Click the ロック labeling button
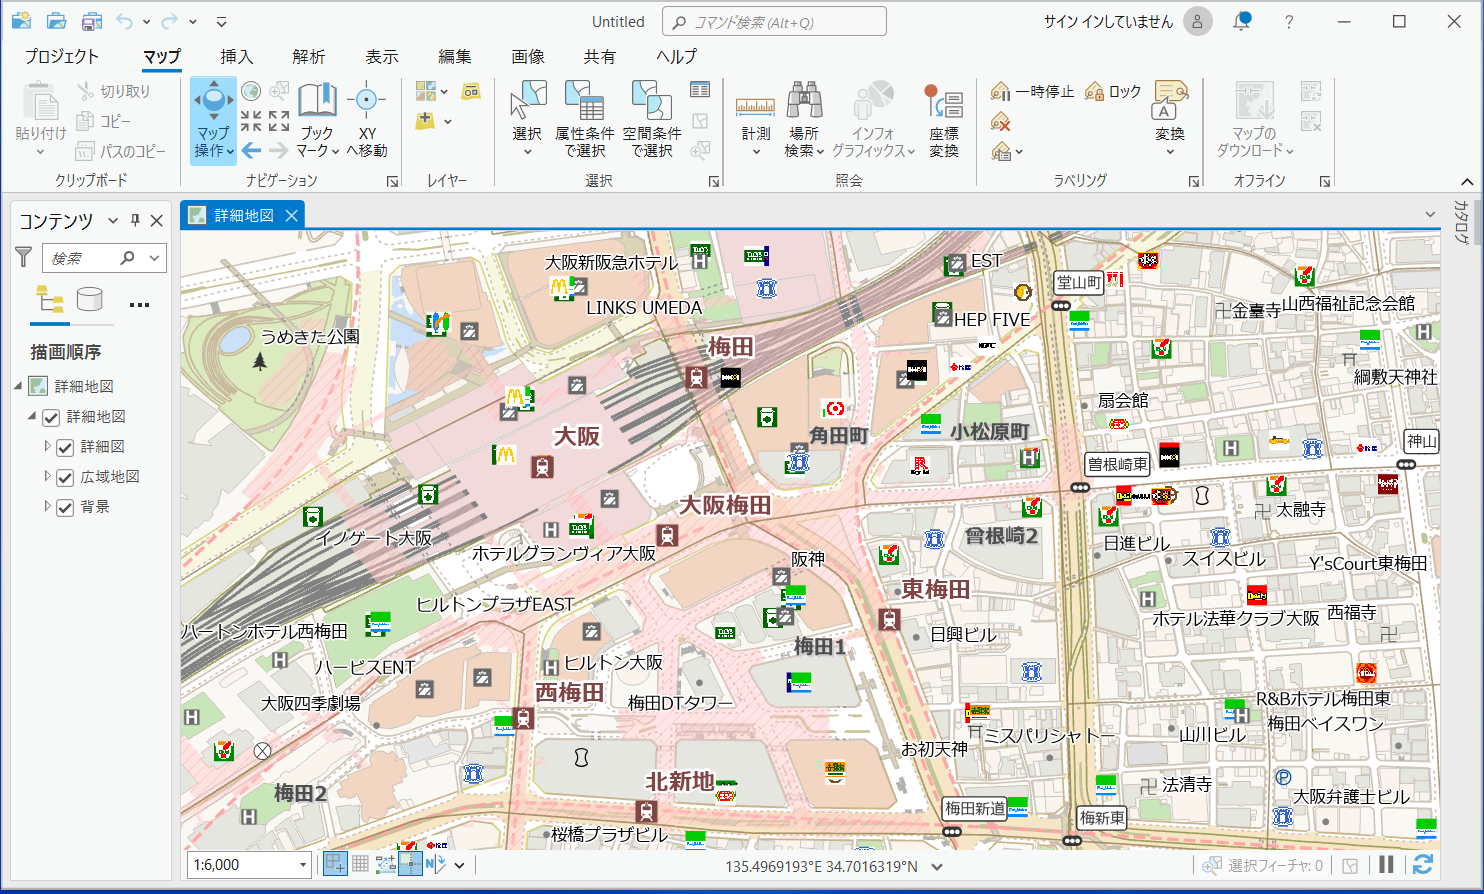 tap(1113, 91)
